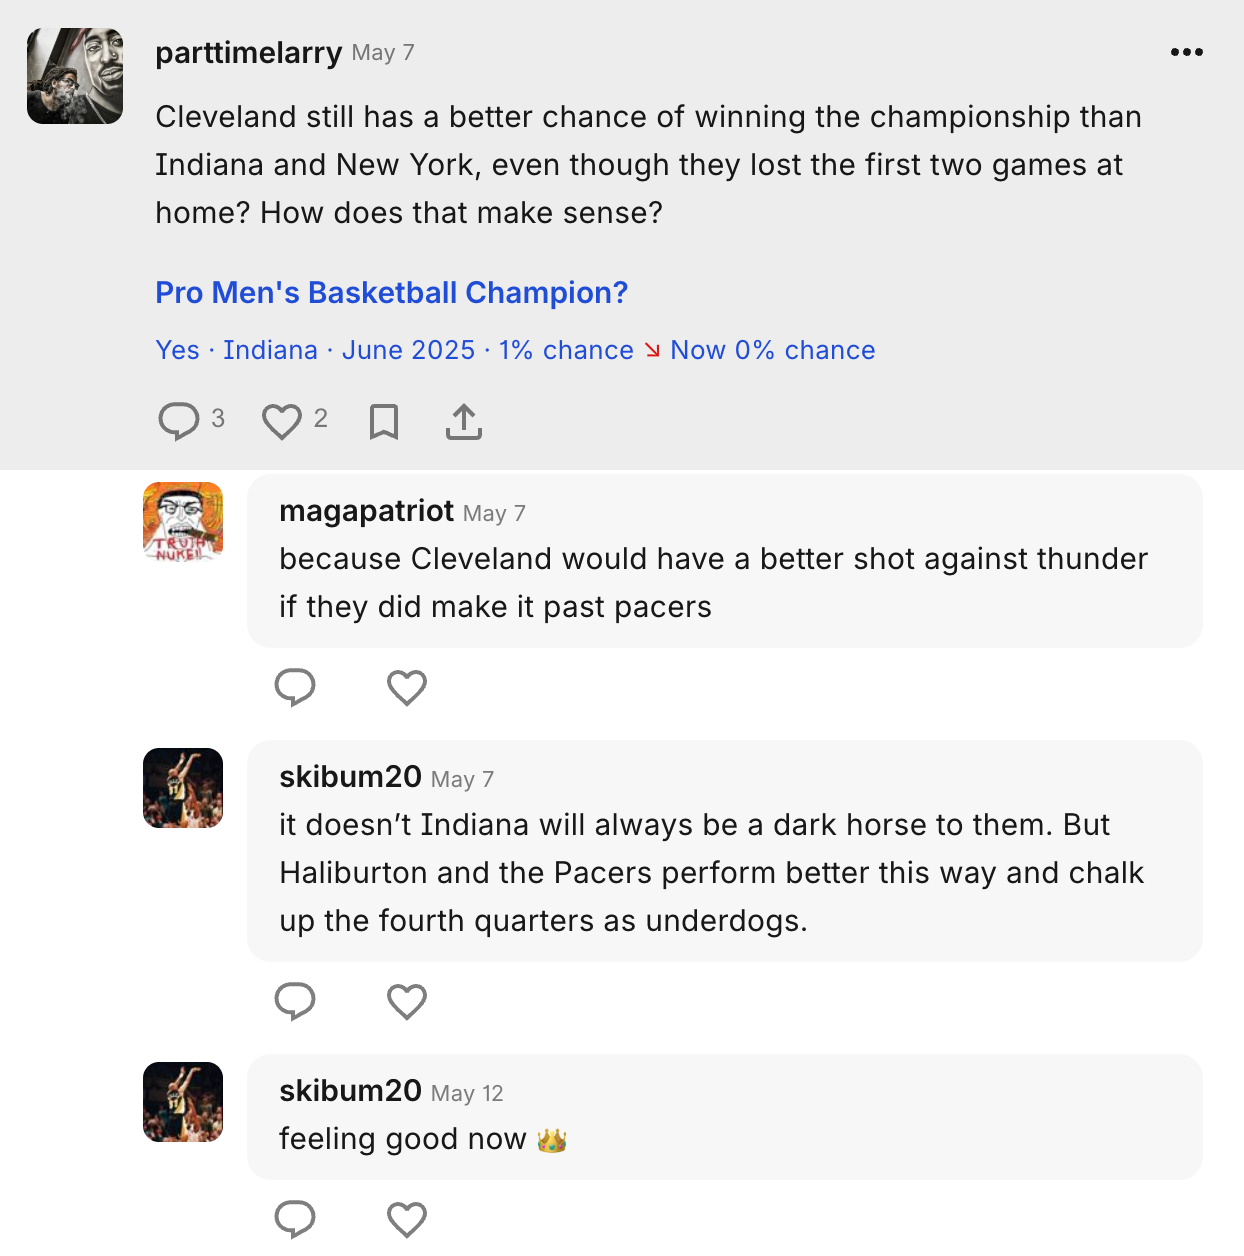Like magapatriot's comment

[x=407, y=687]
